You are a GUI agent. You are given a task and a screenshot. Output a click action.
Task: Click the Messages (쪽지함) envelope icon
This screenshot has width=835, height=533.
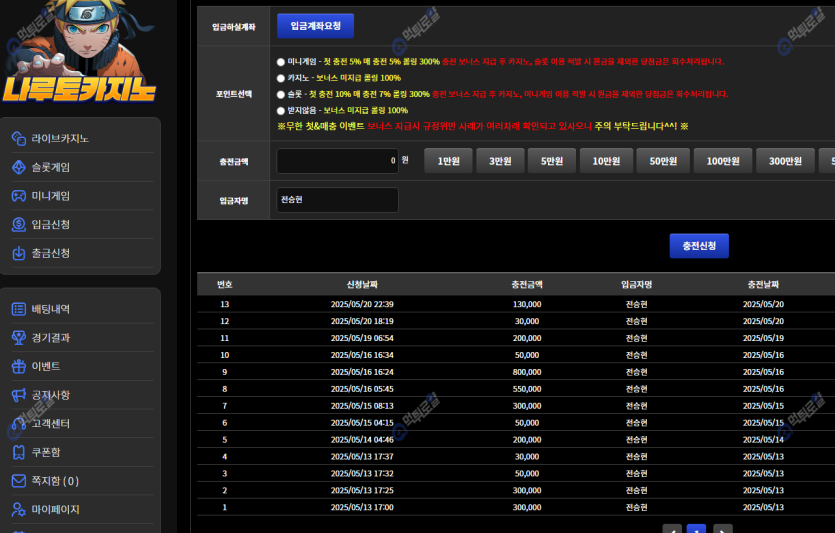[x=19, y=481]
